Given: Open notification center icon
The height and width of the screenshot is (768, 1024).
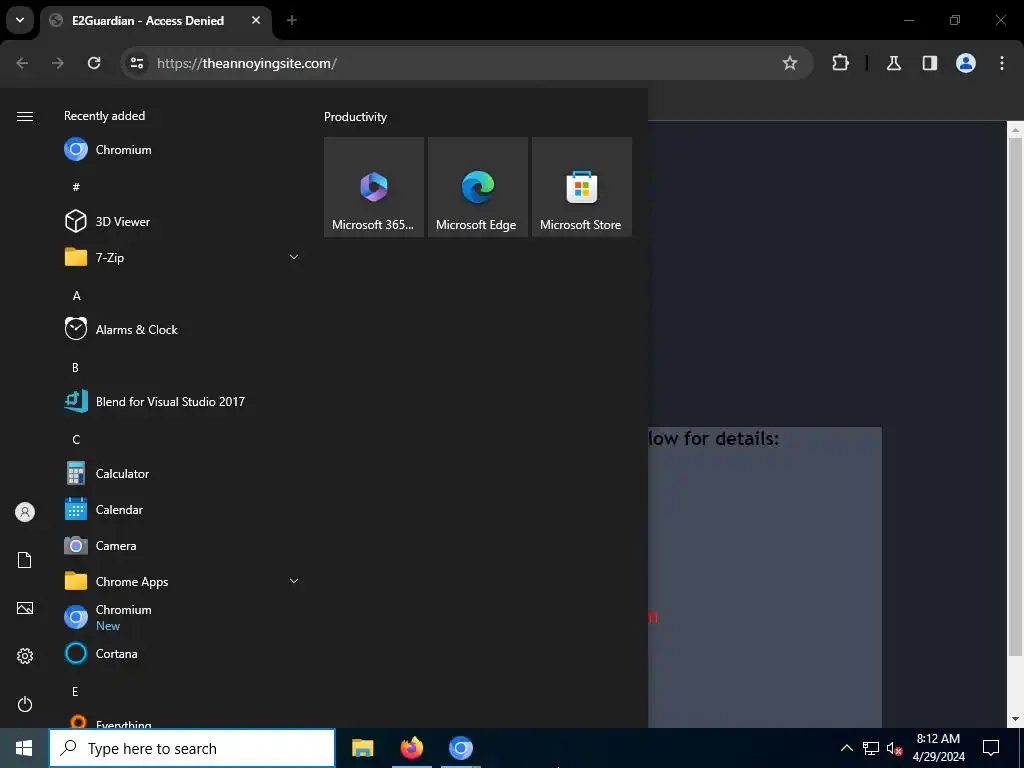Looking at the screenshot, I should tap(991, 748).
